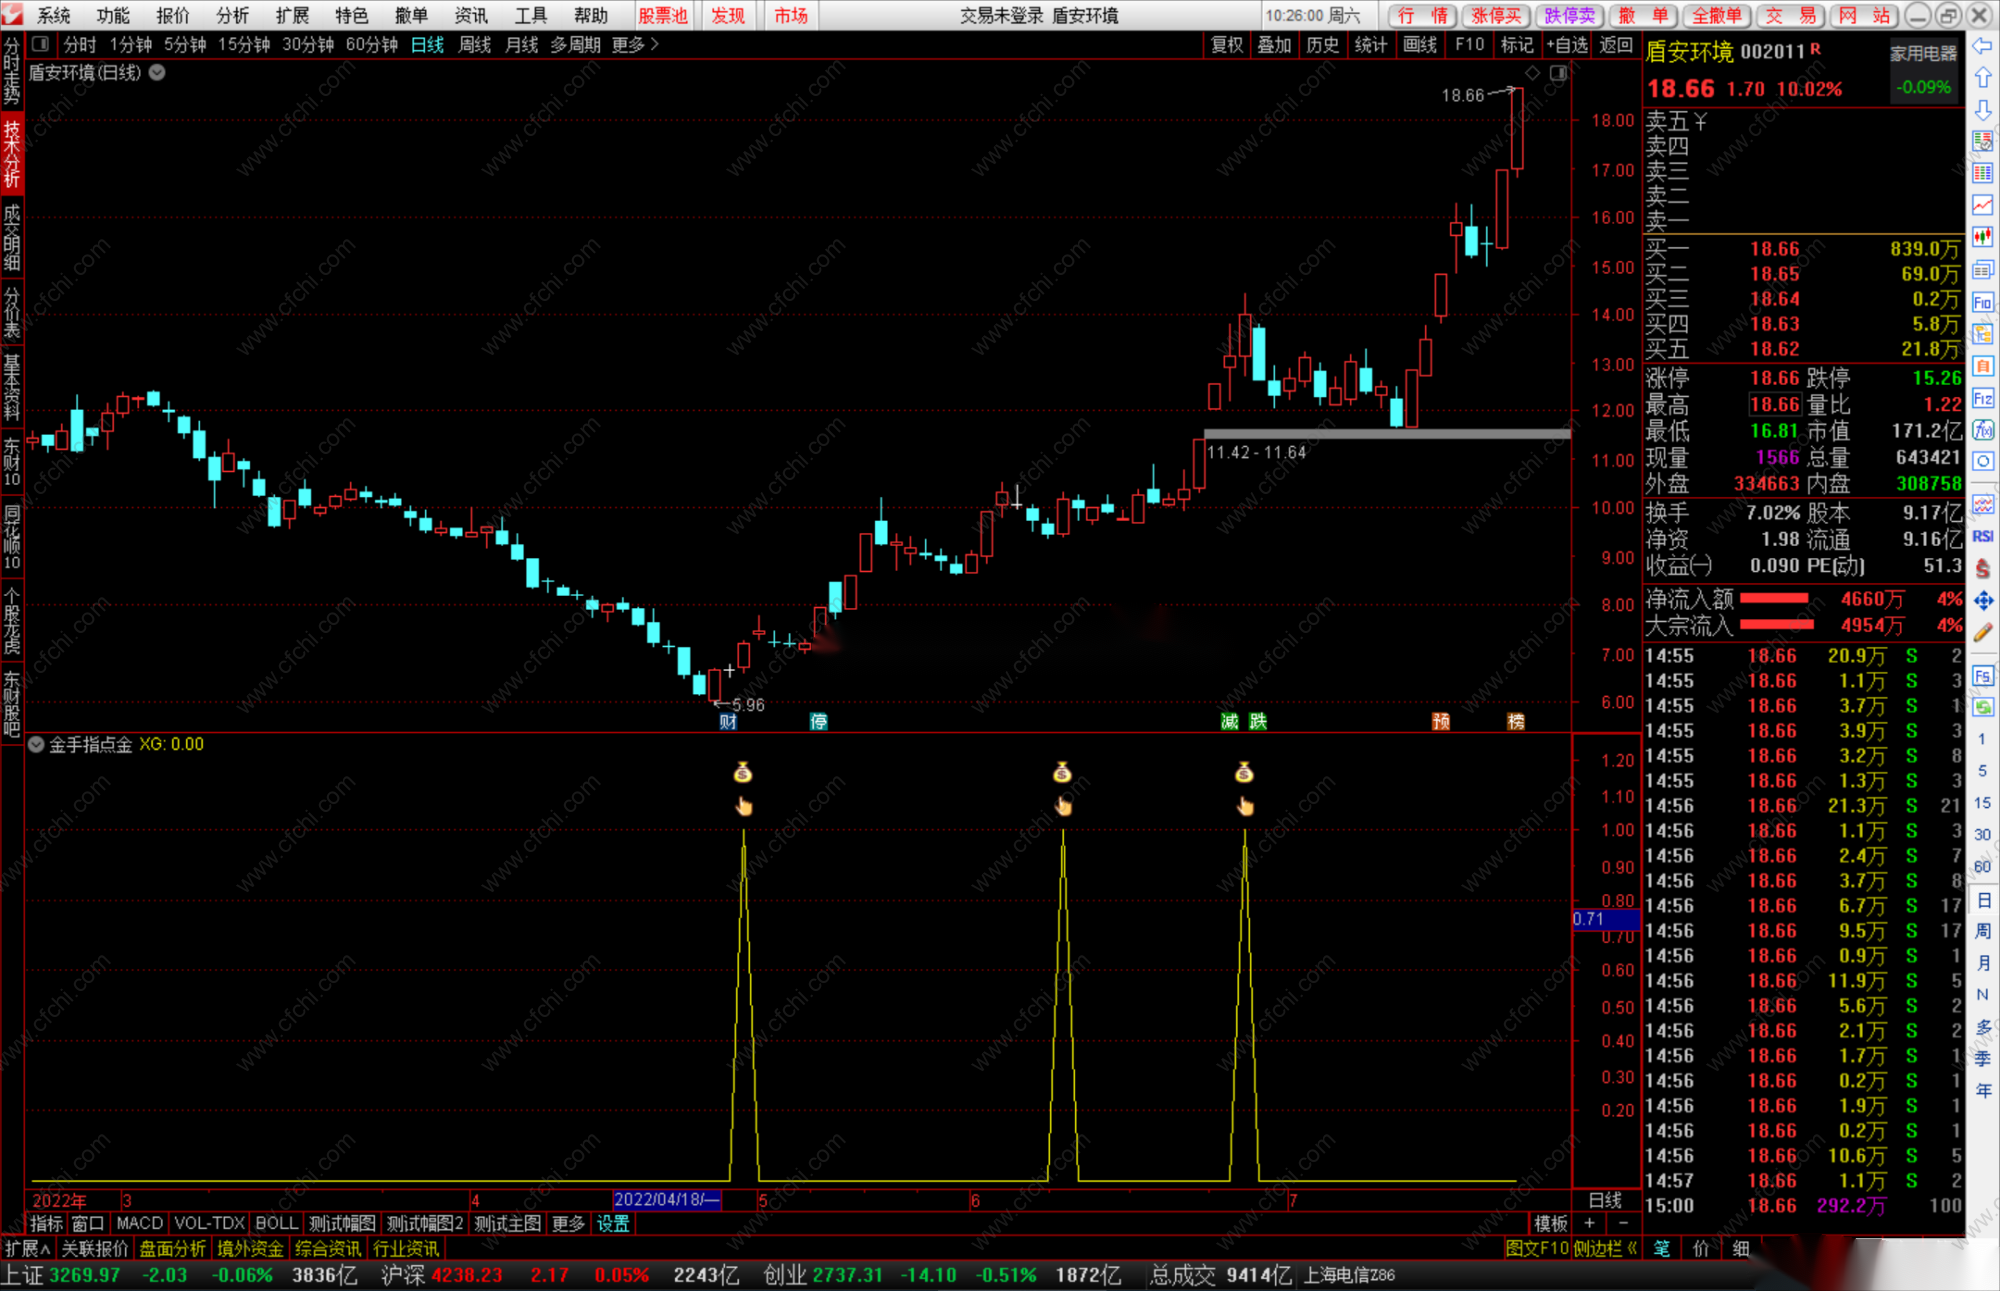Click the line trend chart sidebar icon
2000x1291 pixels.
pyautogui.click(x=1983, y=205)
